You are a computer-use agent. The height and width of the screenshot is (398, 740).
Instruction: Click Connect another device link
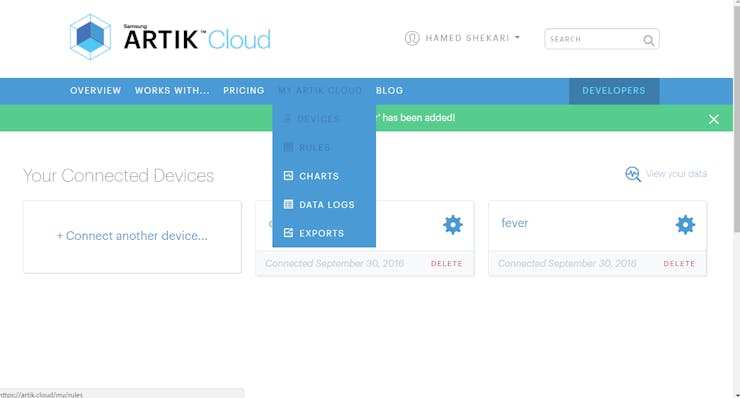(132, 236)
